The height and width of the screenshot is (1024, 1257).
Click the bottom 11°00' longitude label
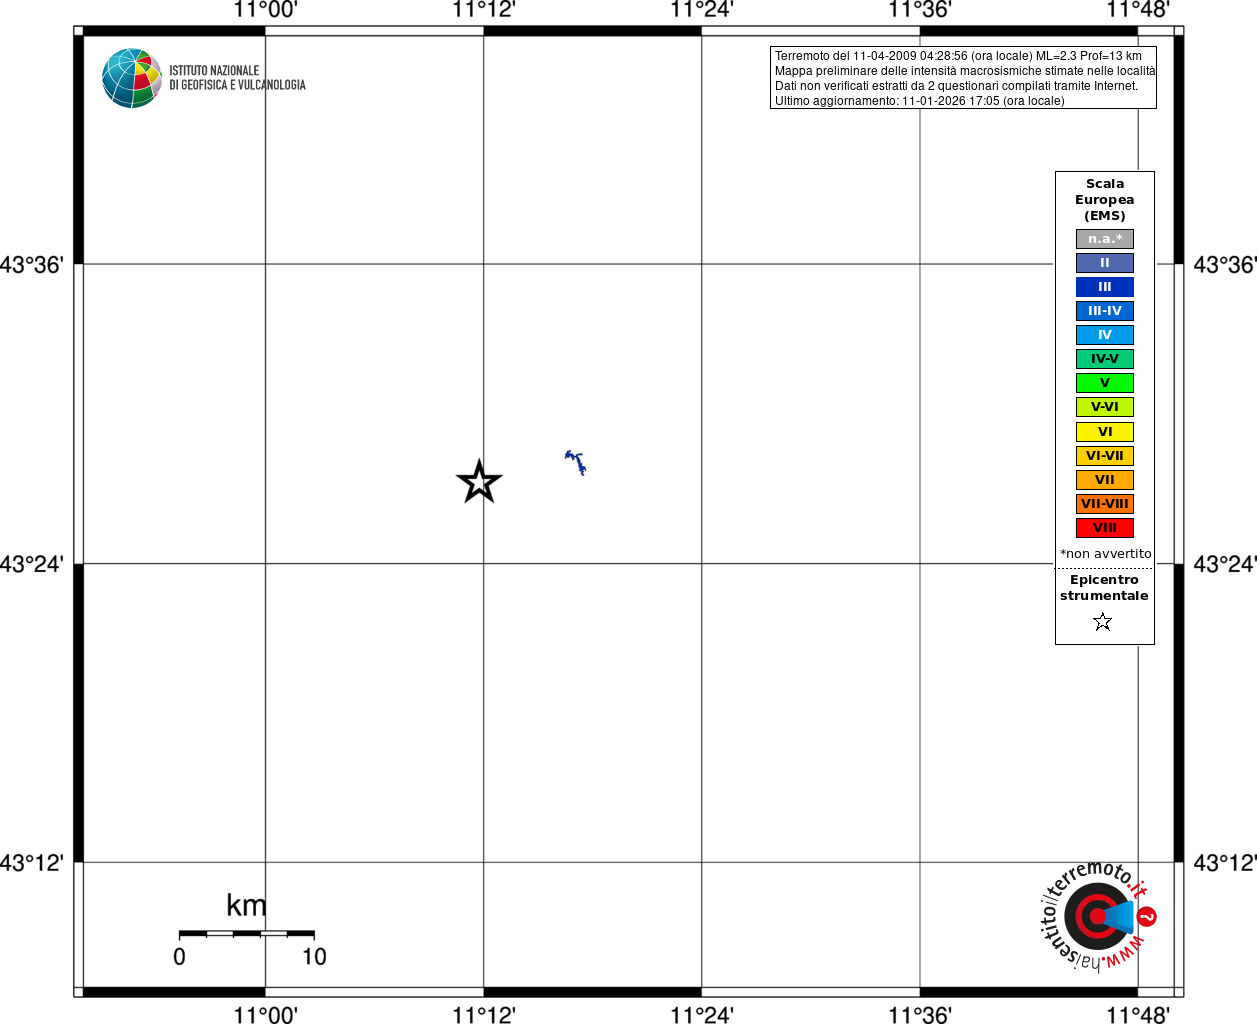[x=265, y=1015]
